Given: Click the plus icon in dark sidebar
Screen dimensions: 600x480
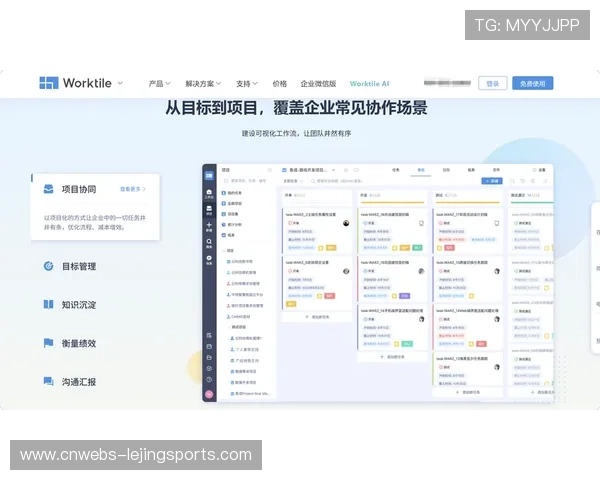Looking at the screenshot, I should point(209,227).
